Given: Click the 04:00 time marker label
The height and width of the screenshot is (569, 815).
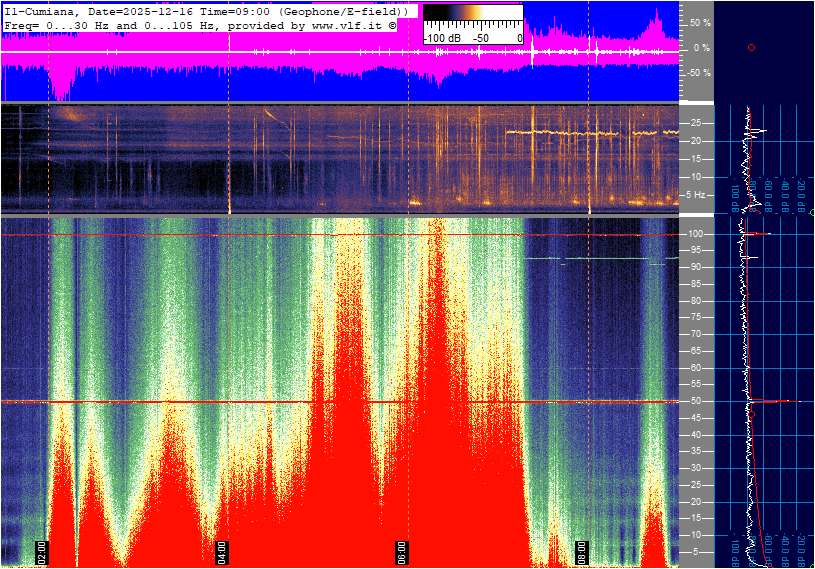Looking at the screenshot, I should (x=221, y=551).
